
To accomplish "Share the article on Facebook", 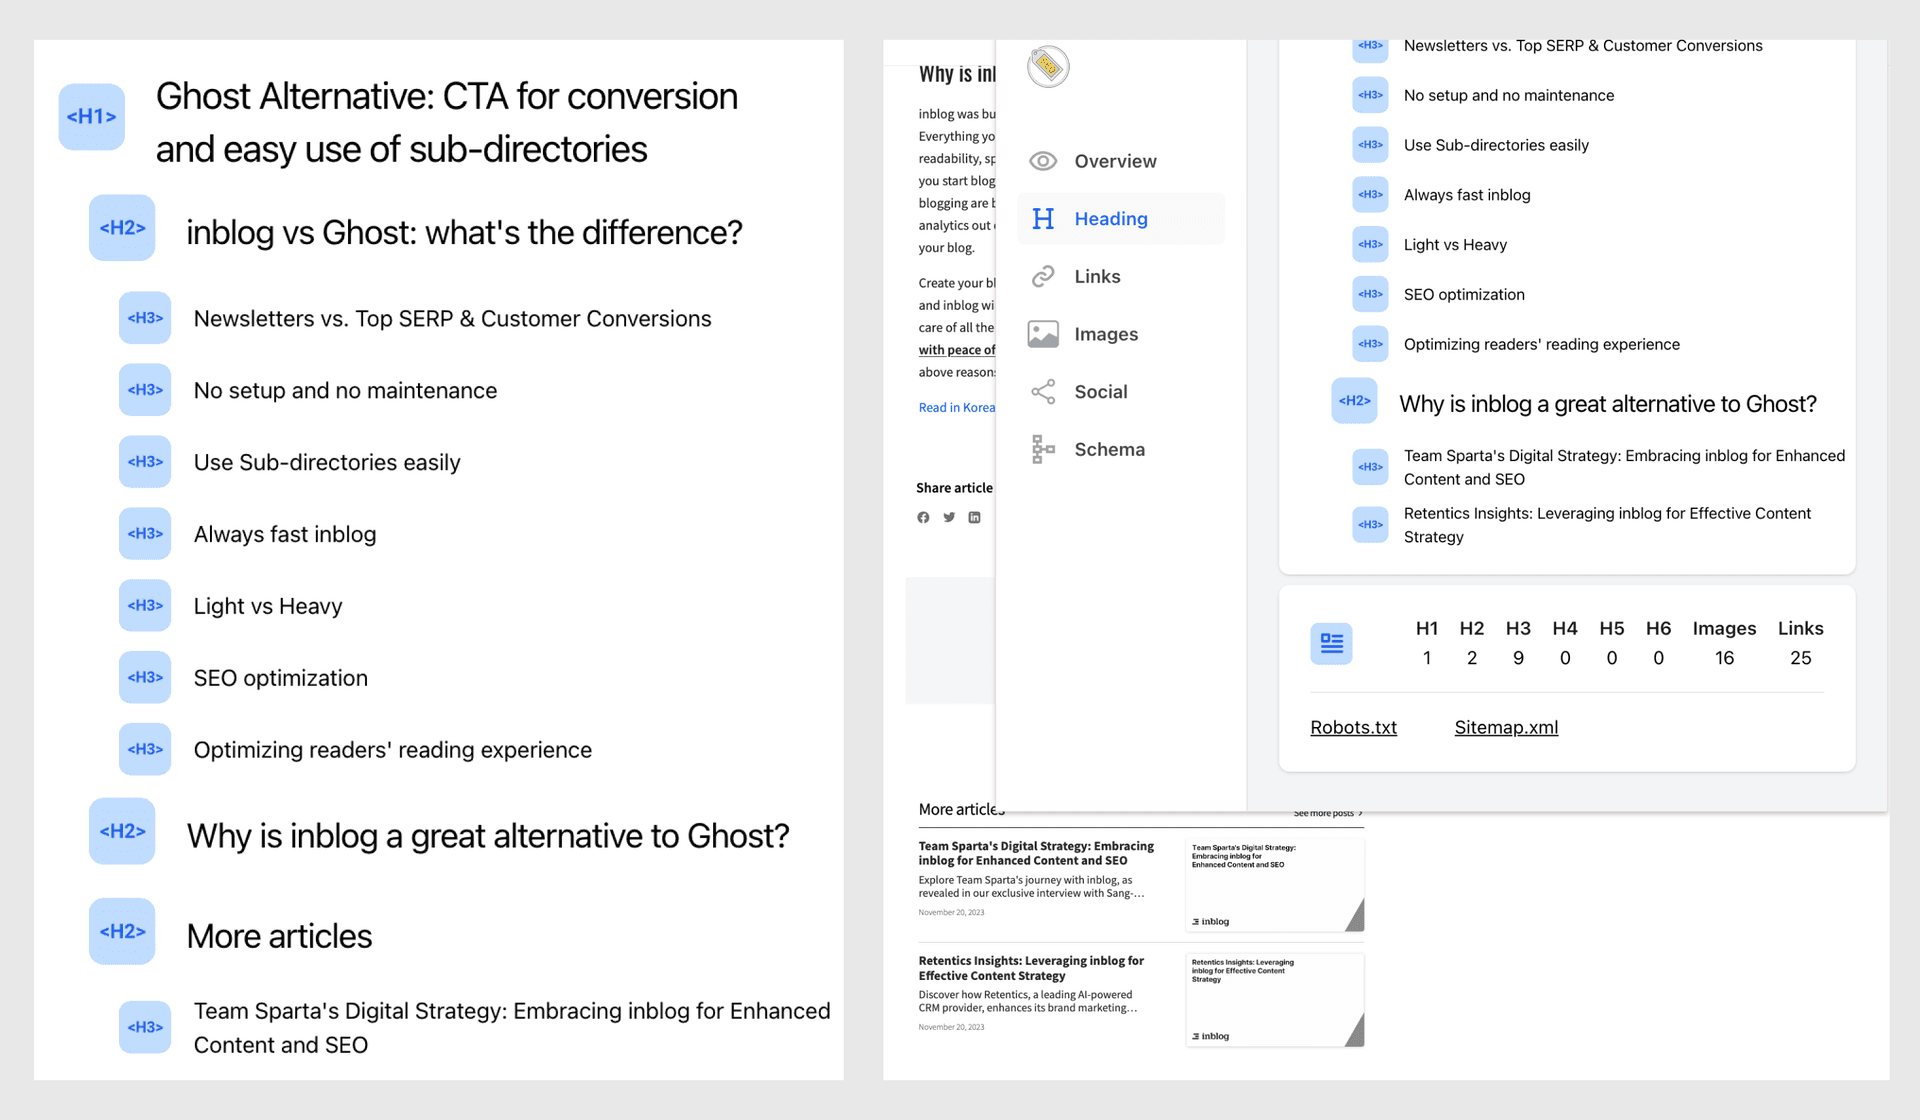I will 923,518.
